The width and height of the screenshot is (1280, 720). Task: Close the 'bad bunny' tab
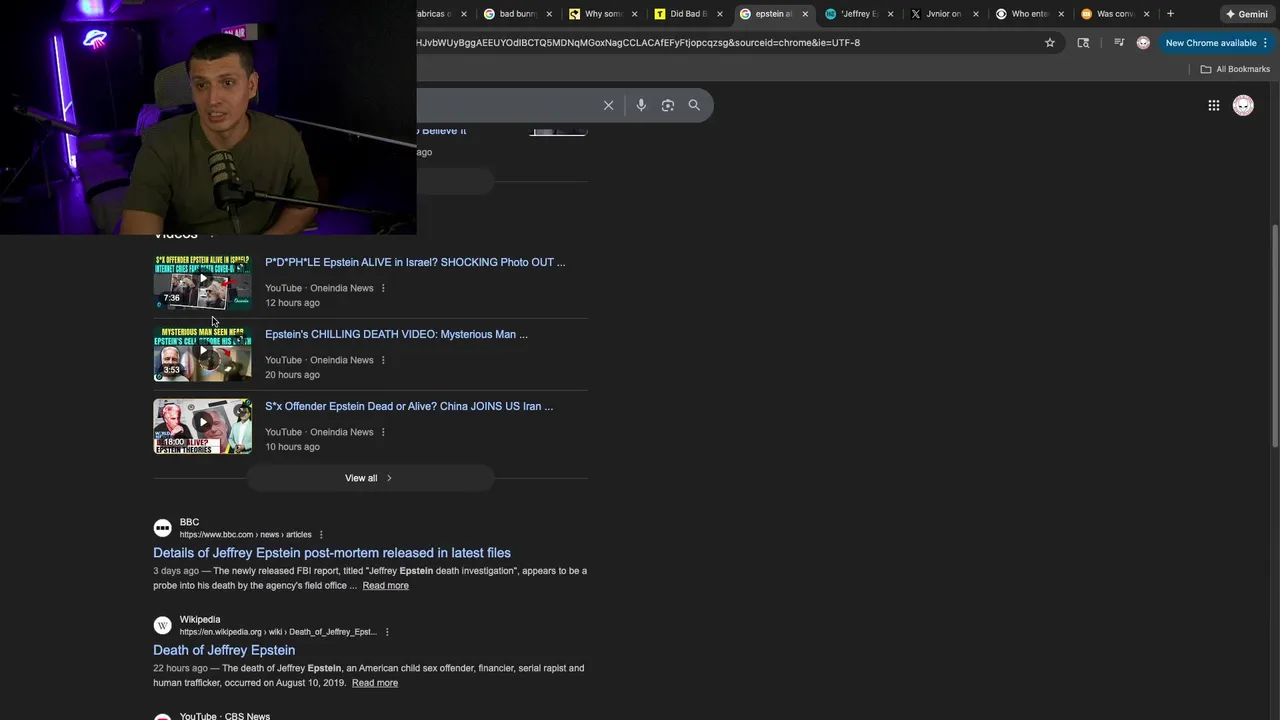click(x=549, y=14)
